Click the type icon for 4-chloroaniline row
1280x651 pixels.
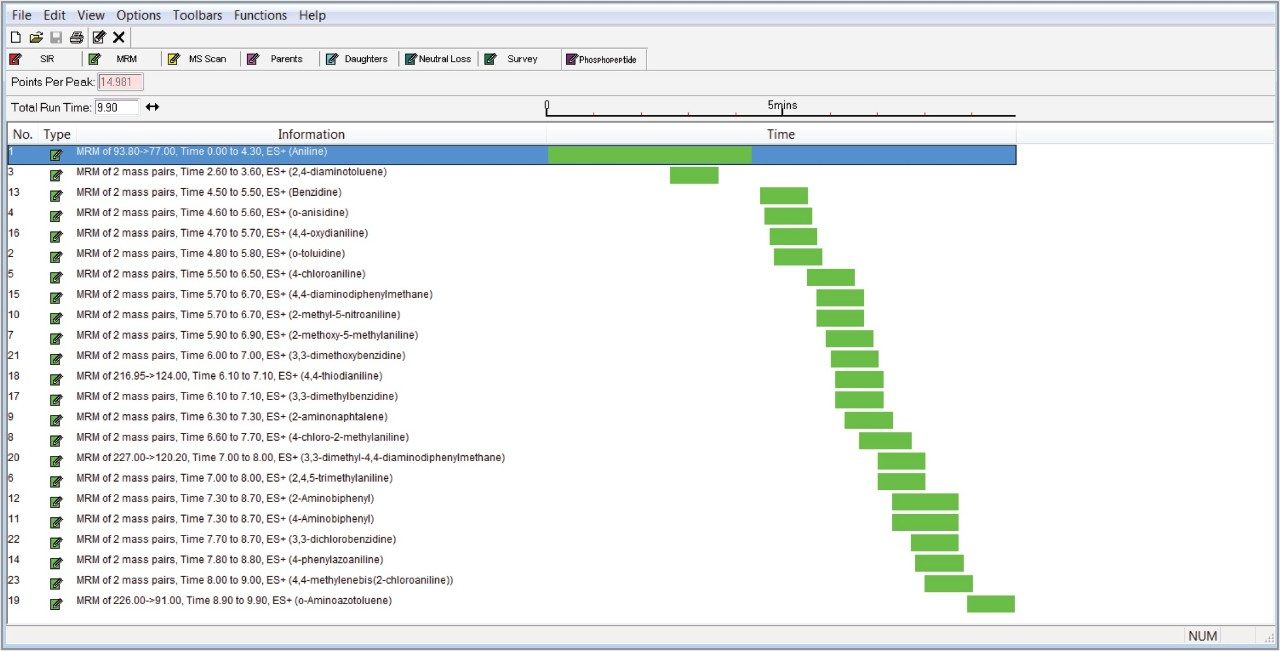click(x=56, y=276)
